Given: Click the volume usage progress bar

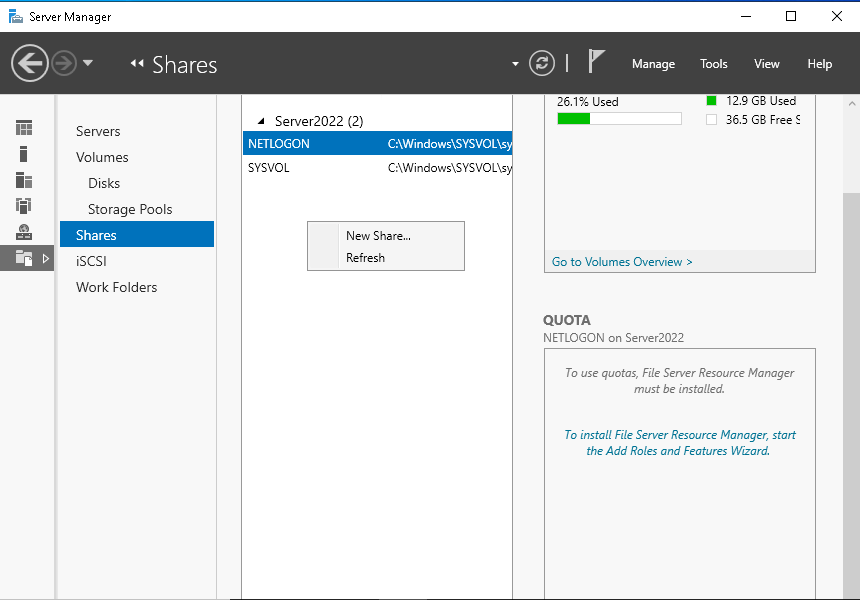Looking at the screenshot, I should 619,118.
